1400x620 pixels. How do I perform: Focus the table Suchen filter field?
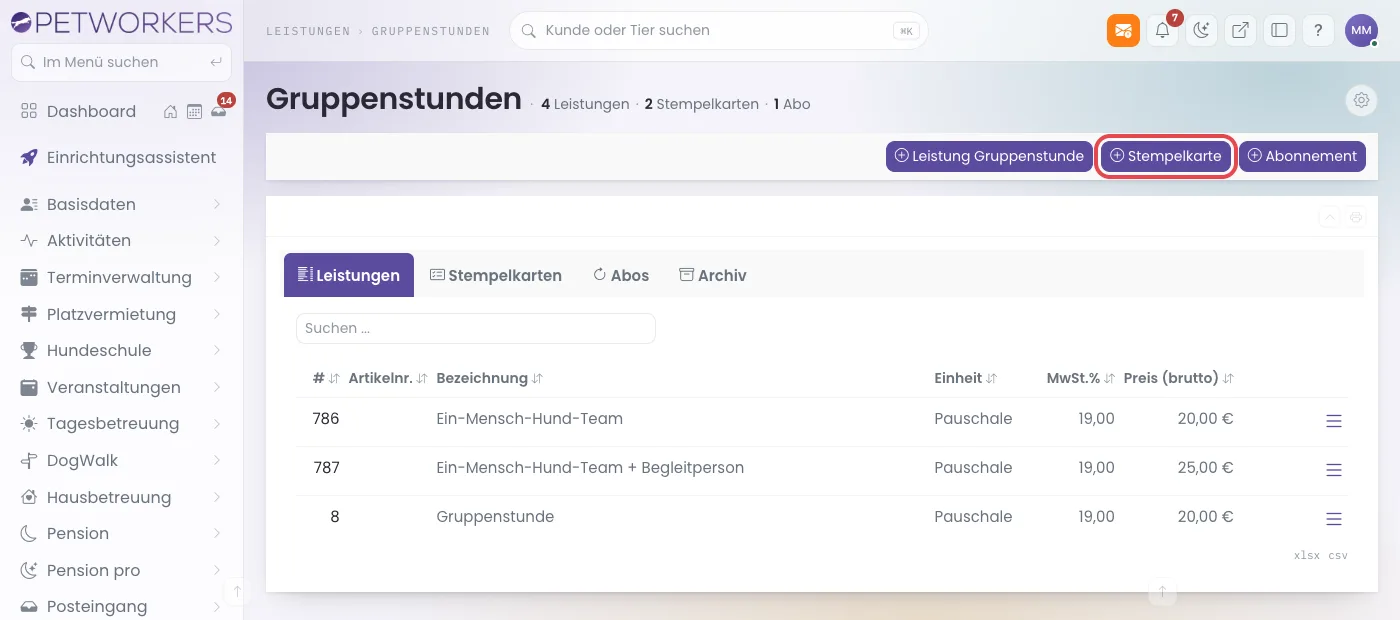(476, 328)
